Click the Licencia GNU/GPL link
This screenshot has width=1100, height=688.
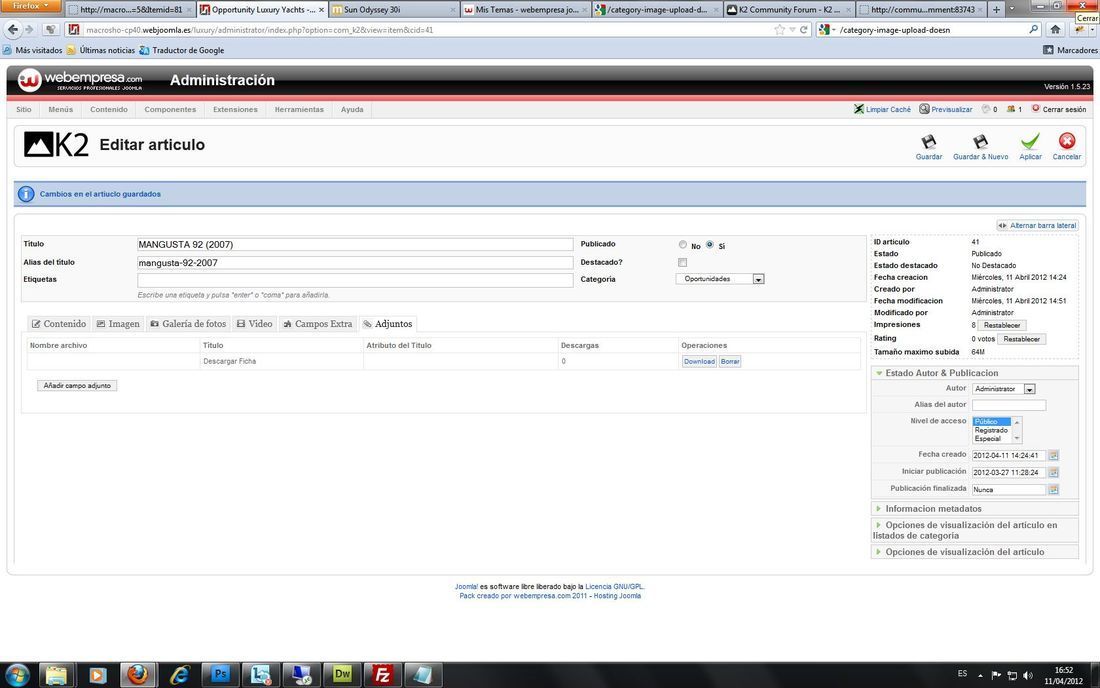pos(614,586)
